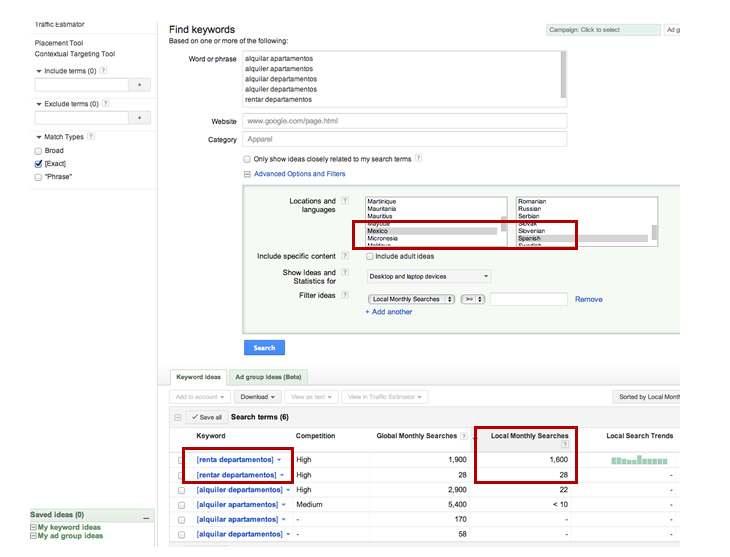Open Filter ideas help icon

click(x=345, y=295)
